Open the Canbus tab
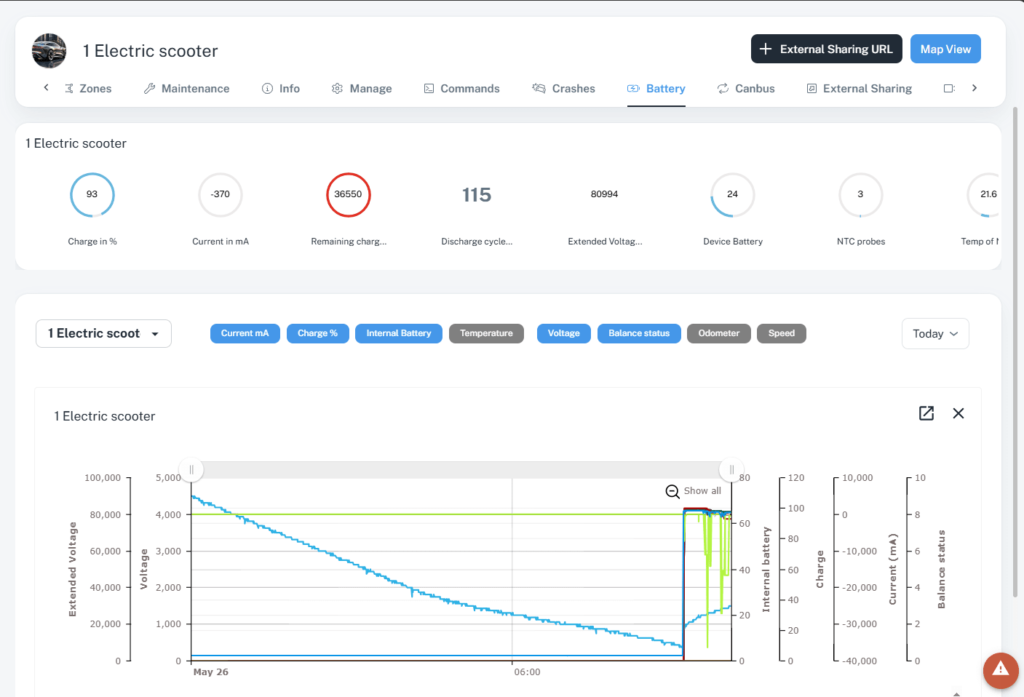Screen dimensions: 1024x697 746,88
